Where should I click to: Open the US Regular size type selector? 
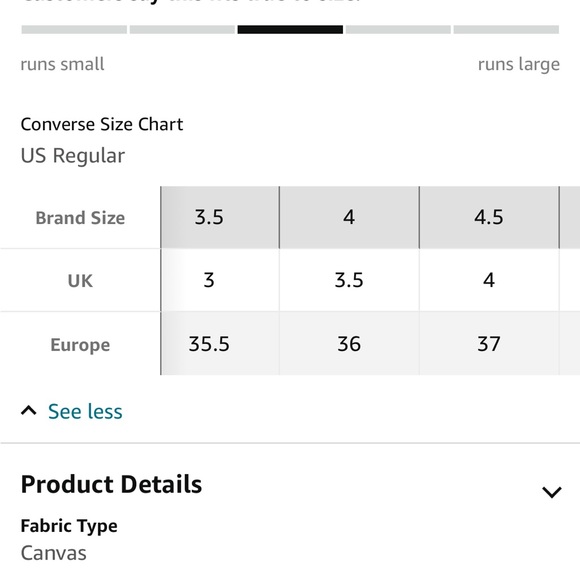click(73, 155)
